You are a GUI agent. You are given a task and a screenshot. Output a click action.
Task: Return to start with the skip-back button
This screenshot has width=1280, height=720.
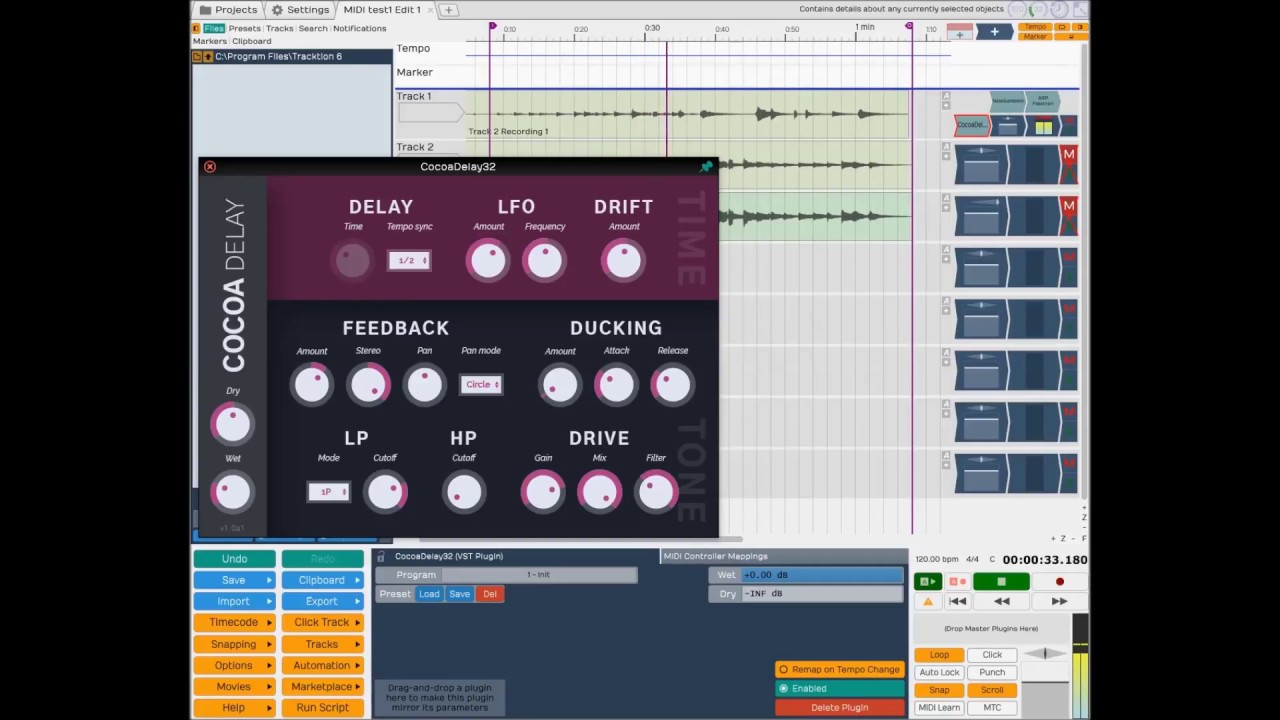957,601
